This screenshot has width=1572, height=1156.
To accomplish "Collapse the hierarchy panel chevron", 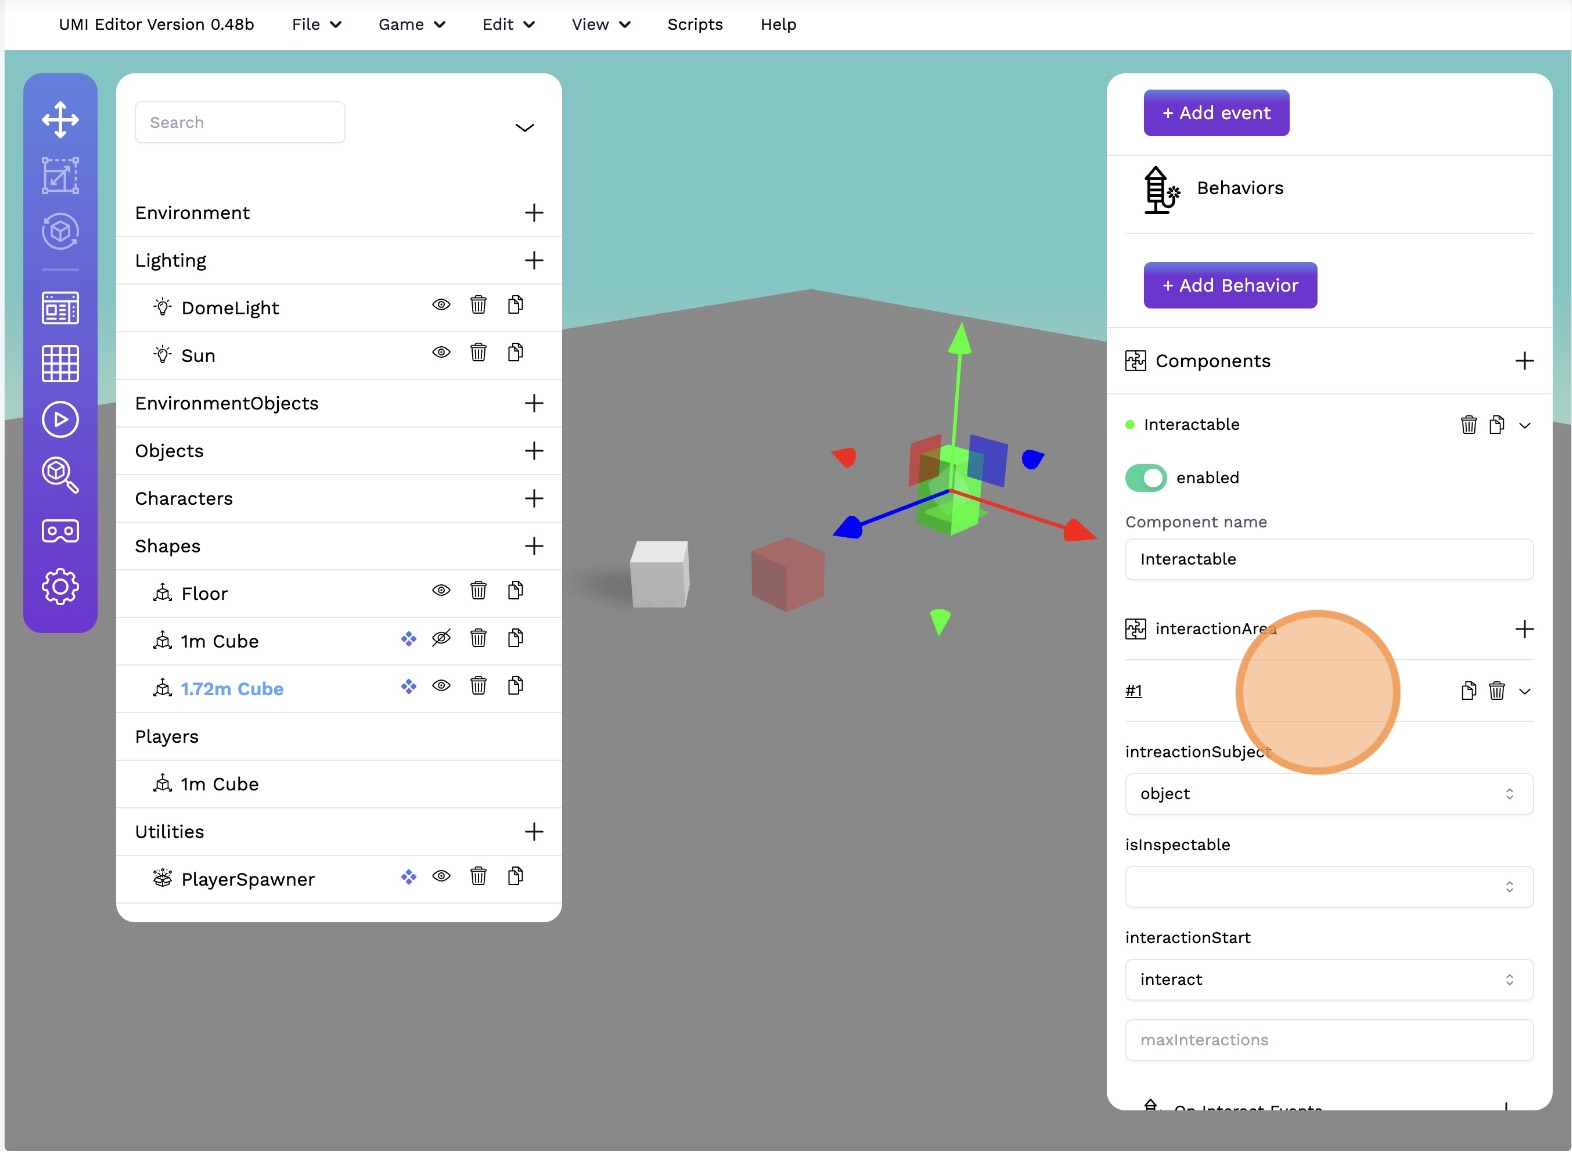I will (524, 128).
